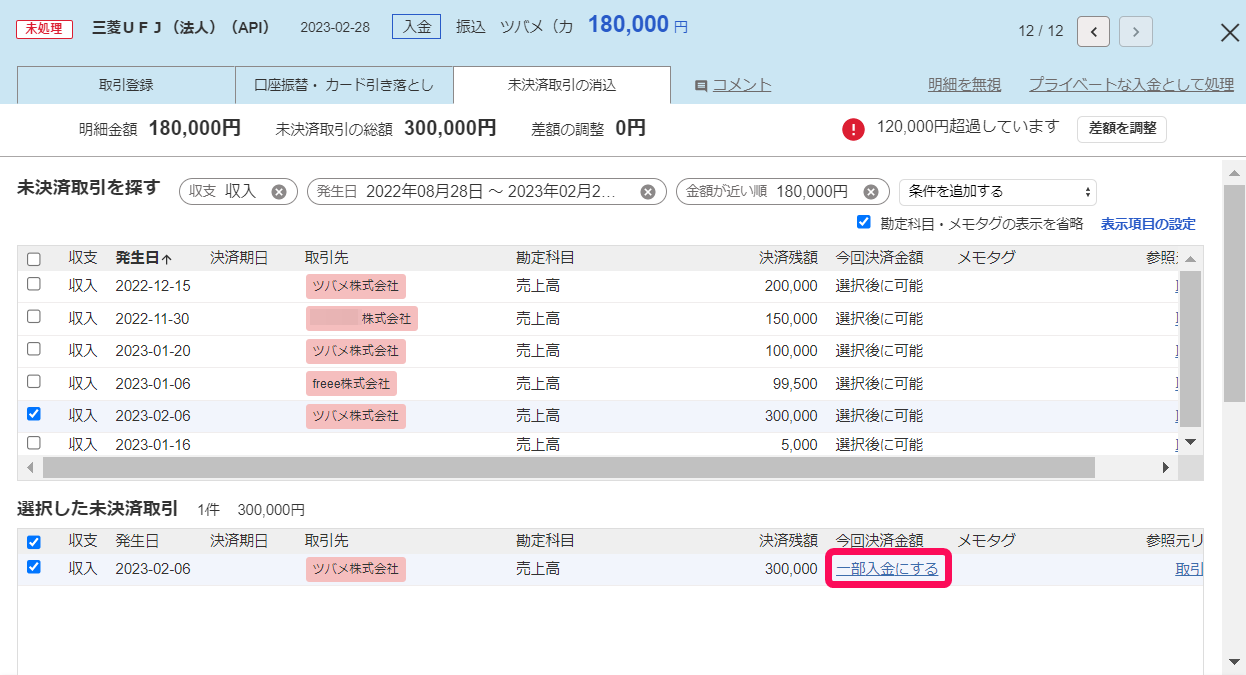
Task: Click the red exclamation warning icon
Action: pos(853,129)
